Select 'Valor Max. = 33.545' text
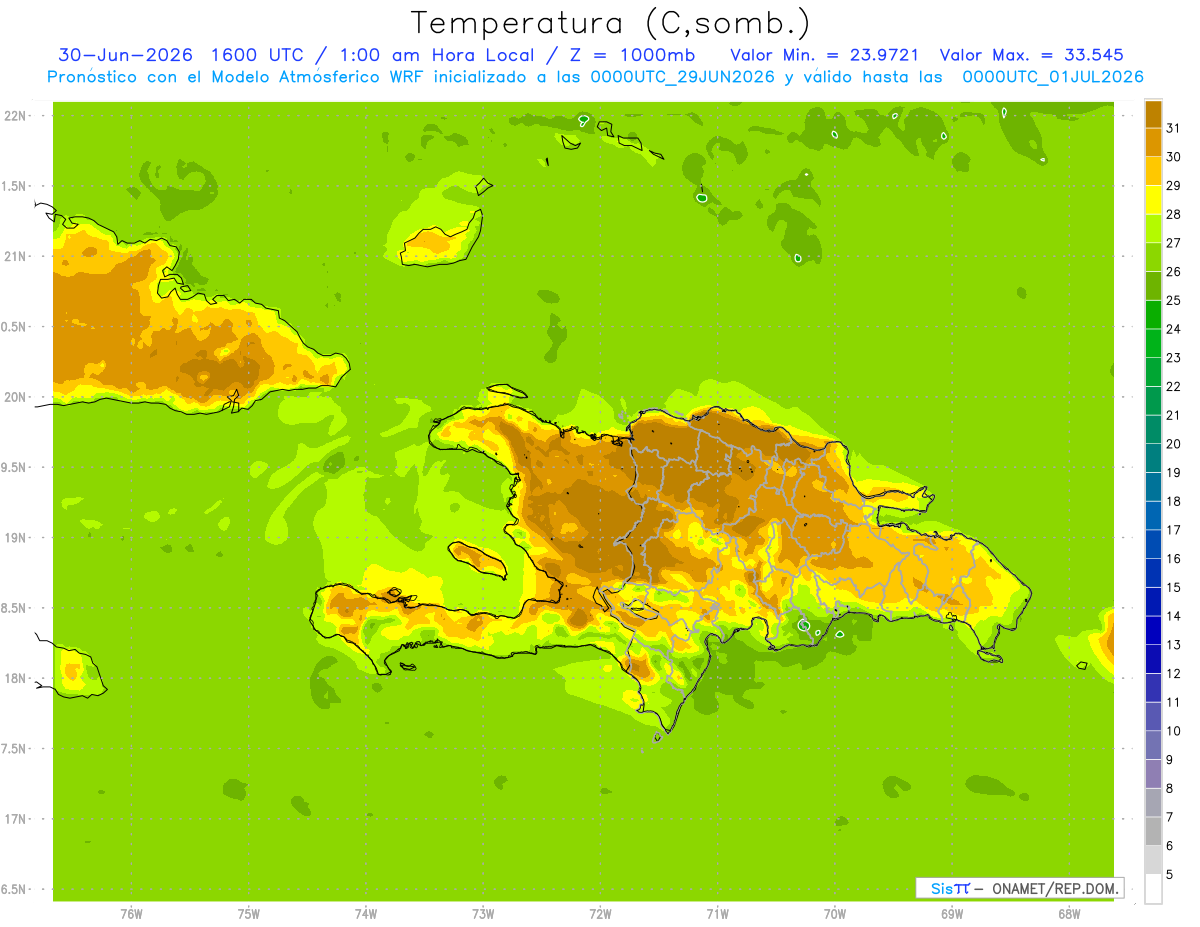1200x927 pixels. (1032, 55)
